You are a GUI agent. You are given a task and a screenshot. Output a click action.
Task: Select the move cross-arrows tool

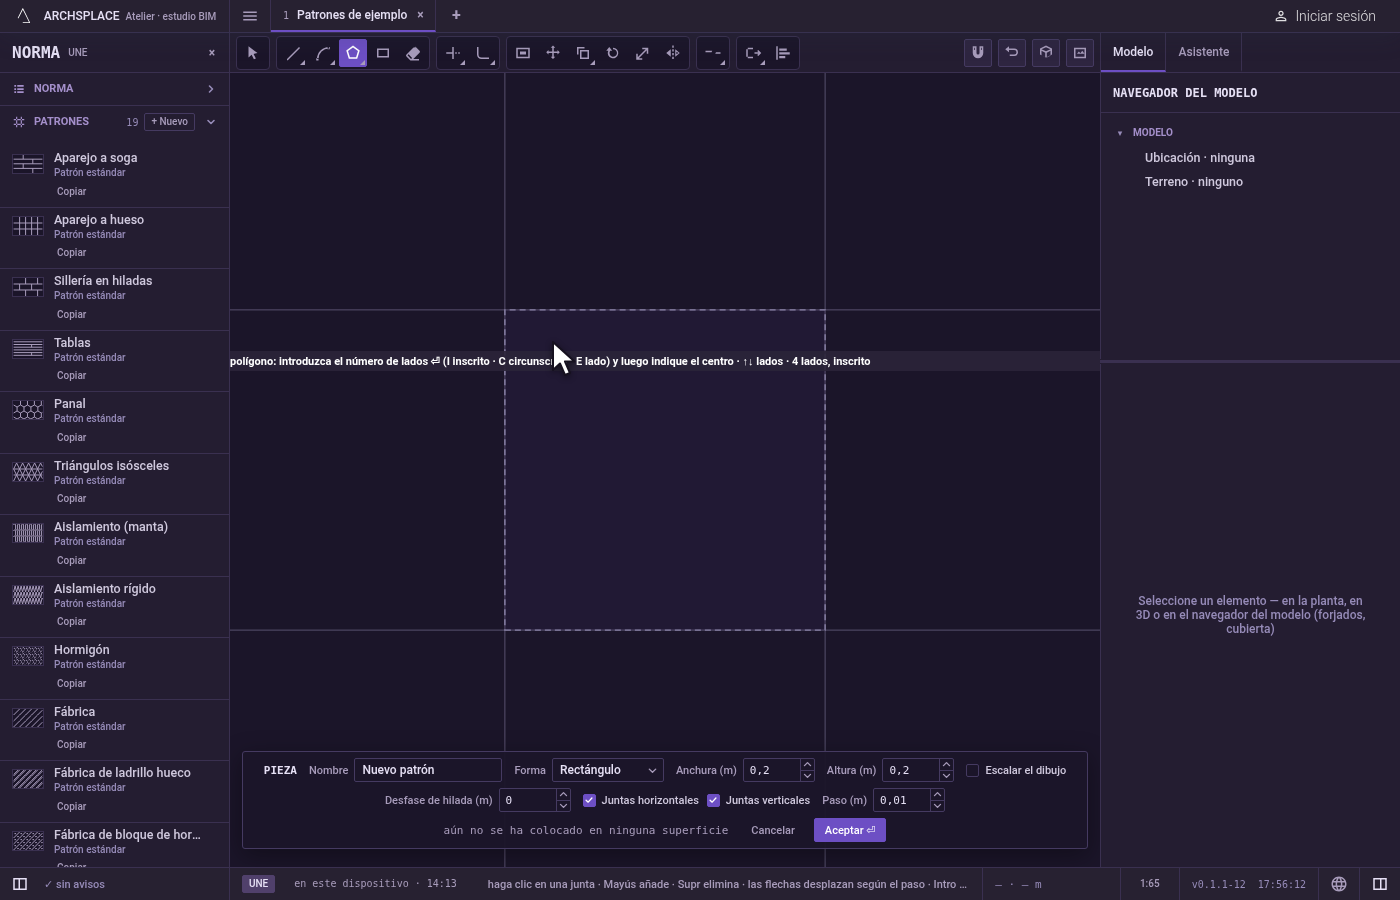click(553, 53)
